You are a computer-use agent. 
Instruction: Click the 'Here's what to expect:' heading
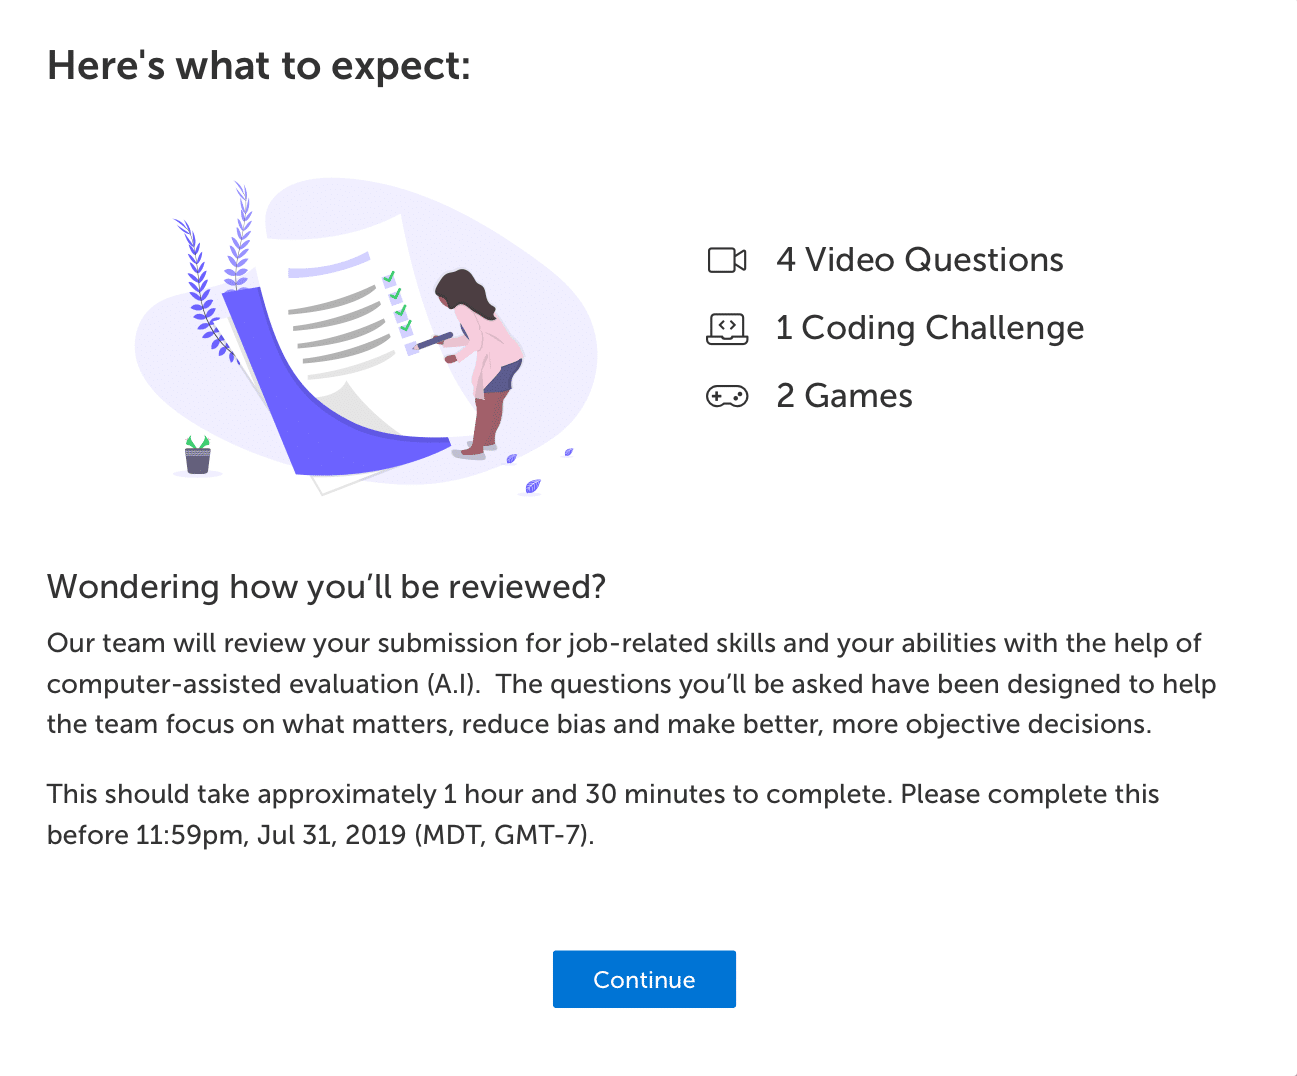258,65
